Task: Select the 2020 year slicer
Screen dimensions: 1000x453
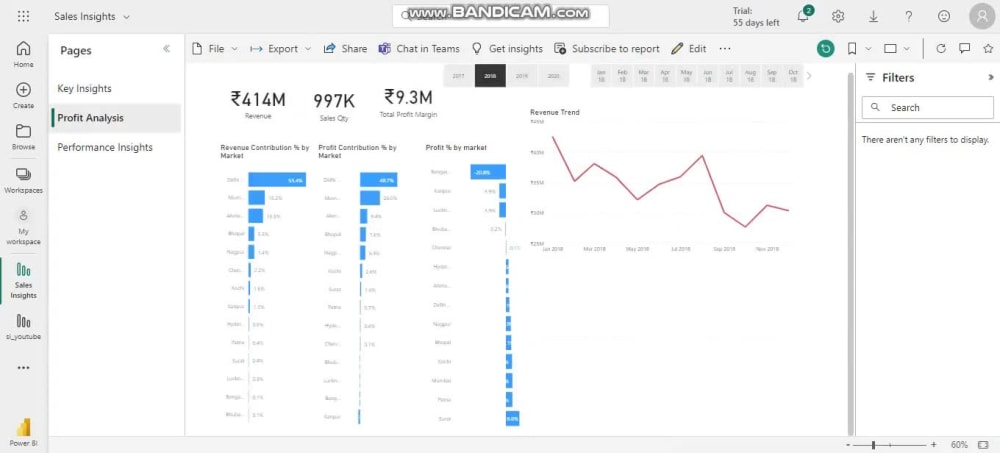Action: tap(554, 76)
